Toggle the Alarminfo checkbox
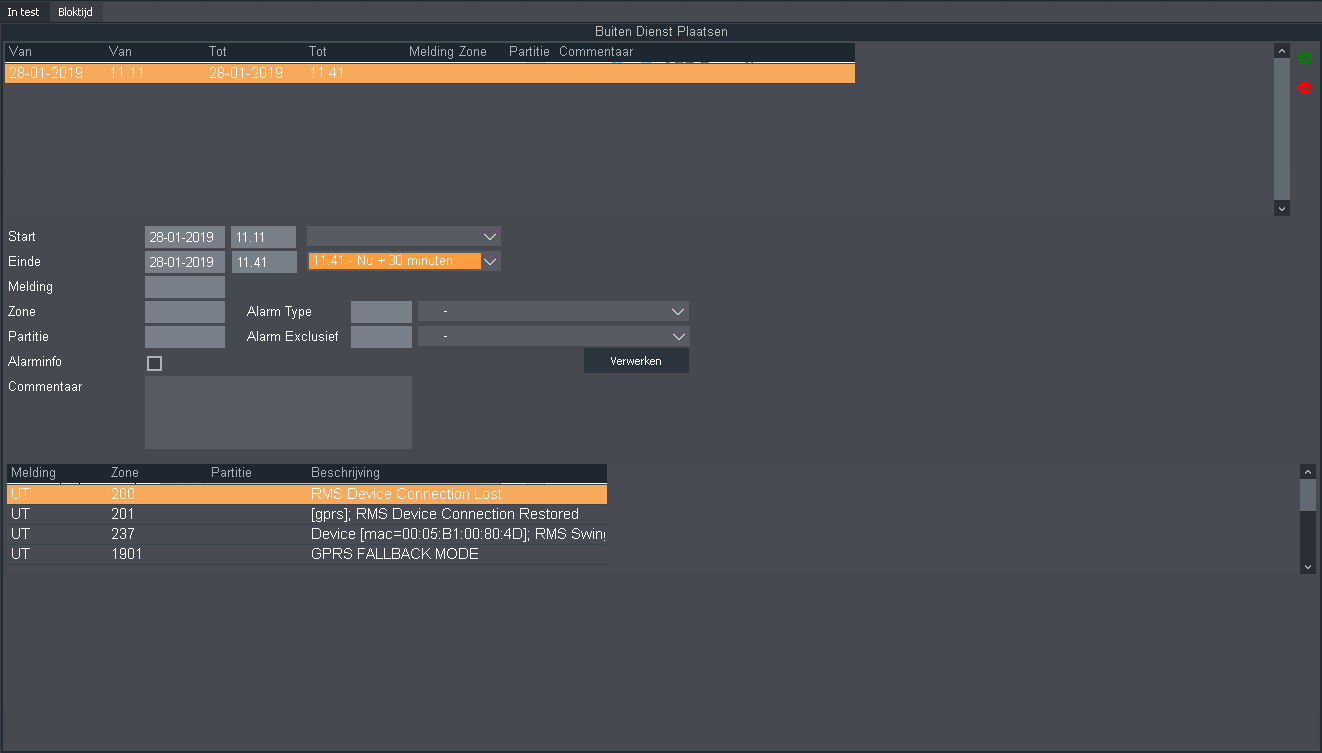 (x=154, y=363)
